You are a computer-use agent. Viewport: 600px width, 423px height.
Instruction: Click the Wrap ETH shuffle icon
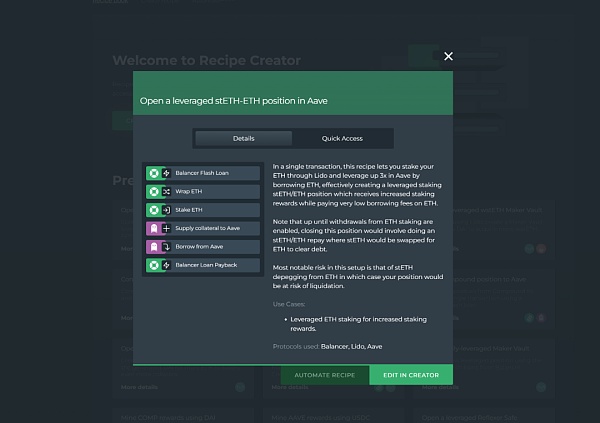point(167,192)
